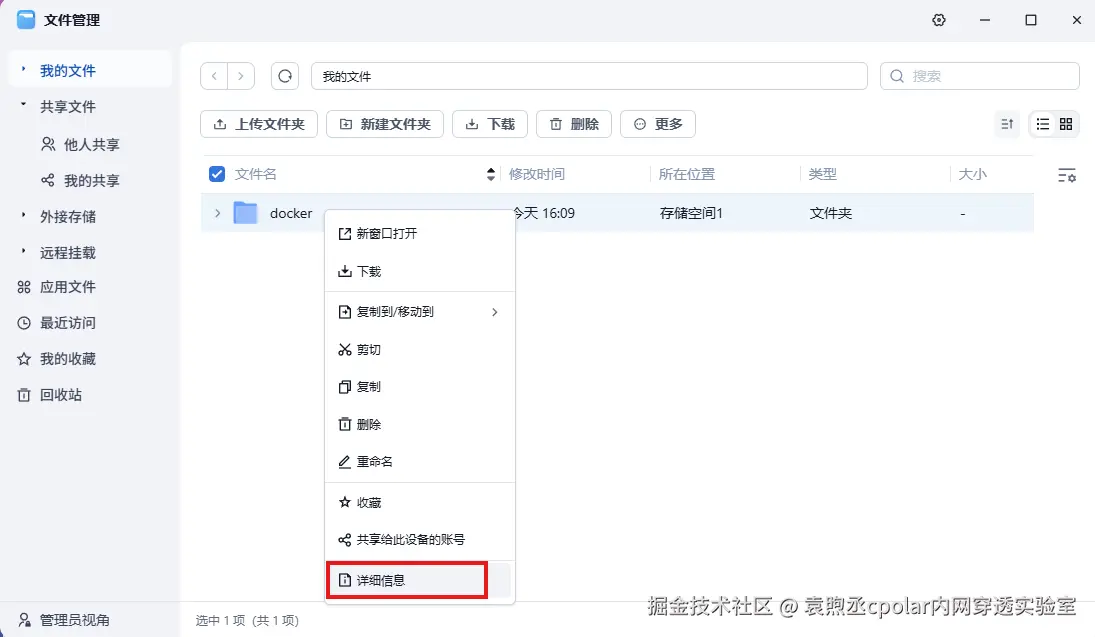The image size is (1095, 637).
Task: Click the 所在位置 column header
Action: pyautogui.click(x=686, y=175)
